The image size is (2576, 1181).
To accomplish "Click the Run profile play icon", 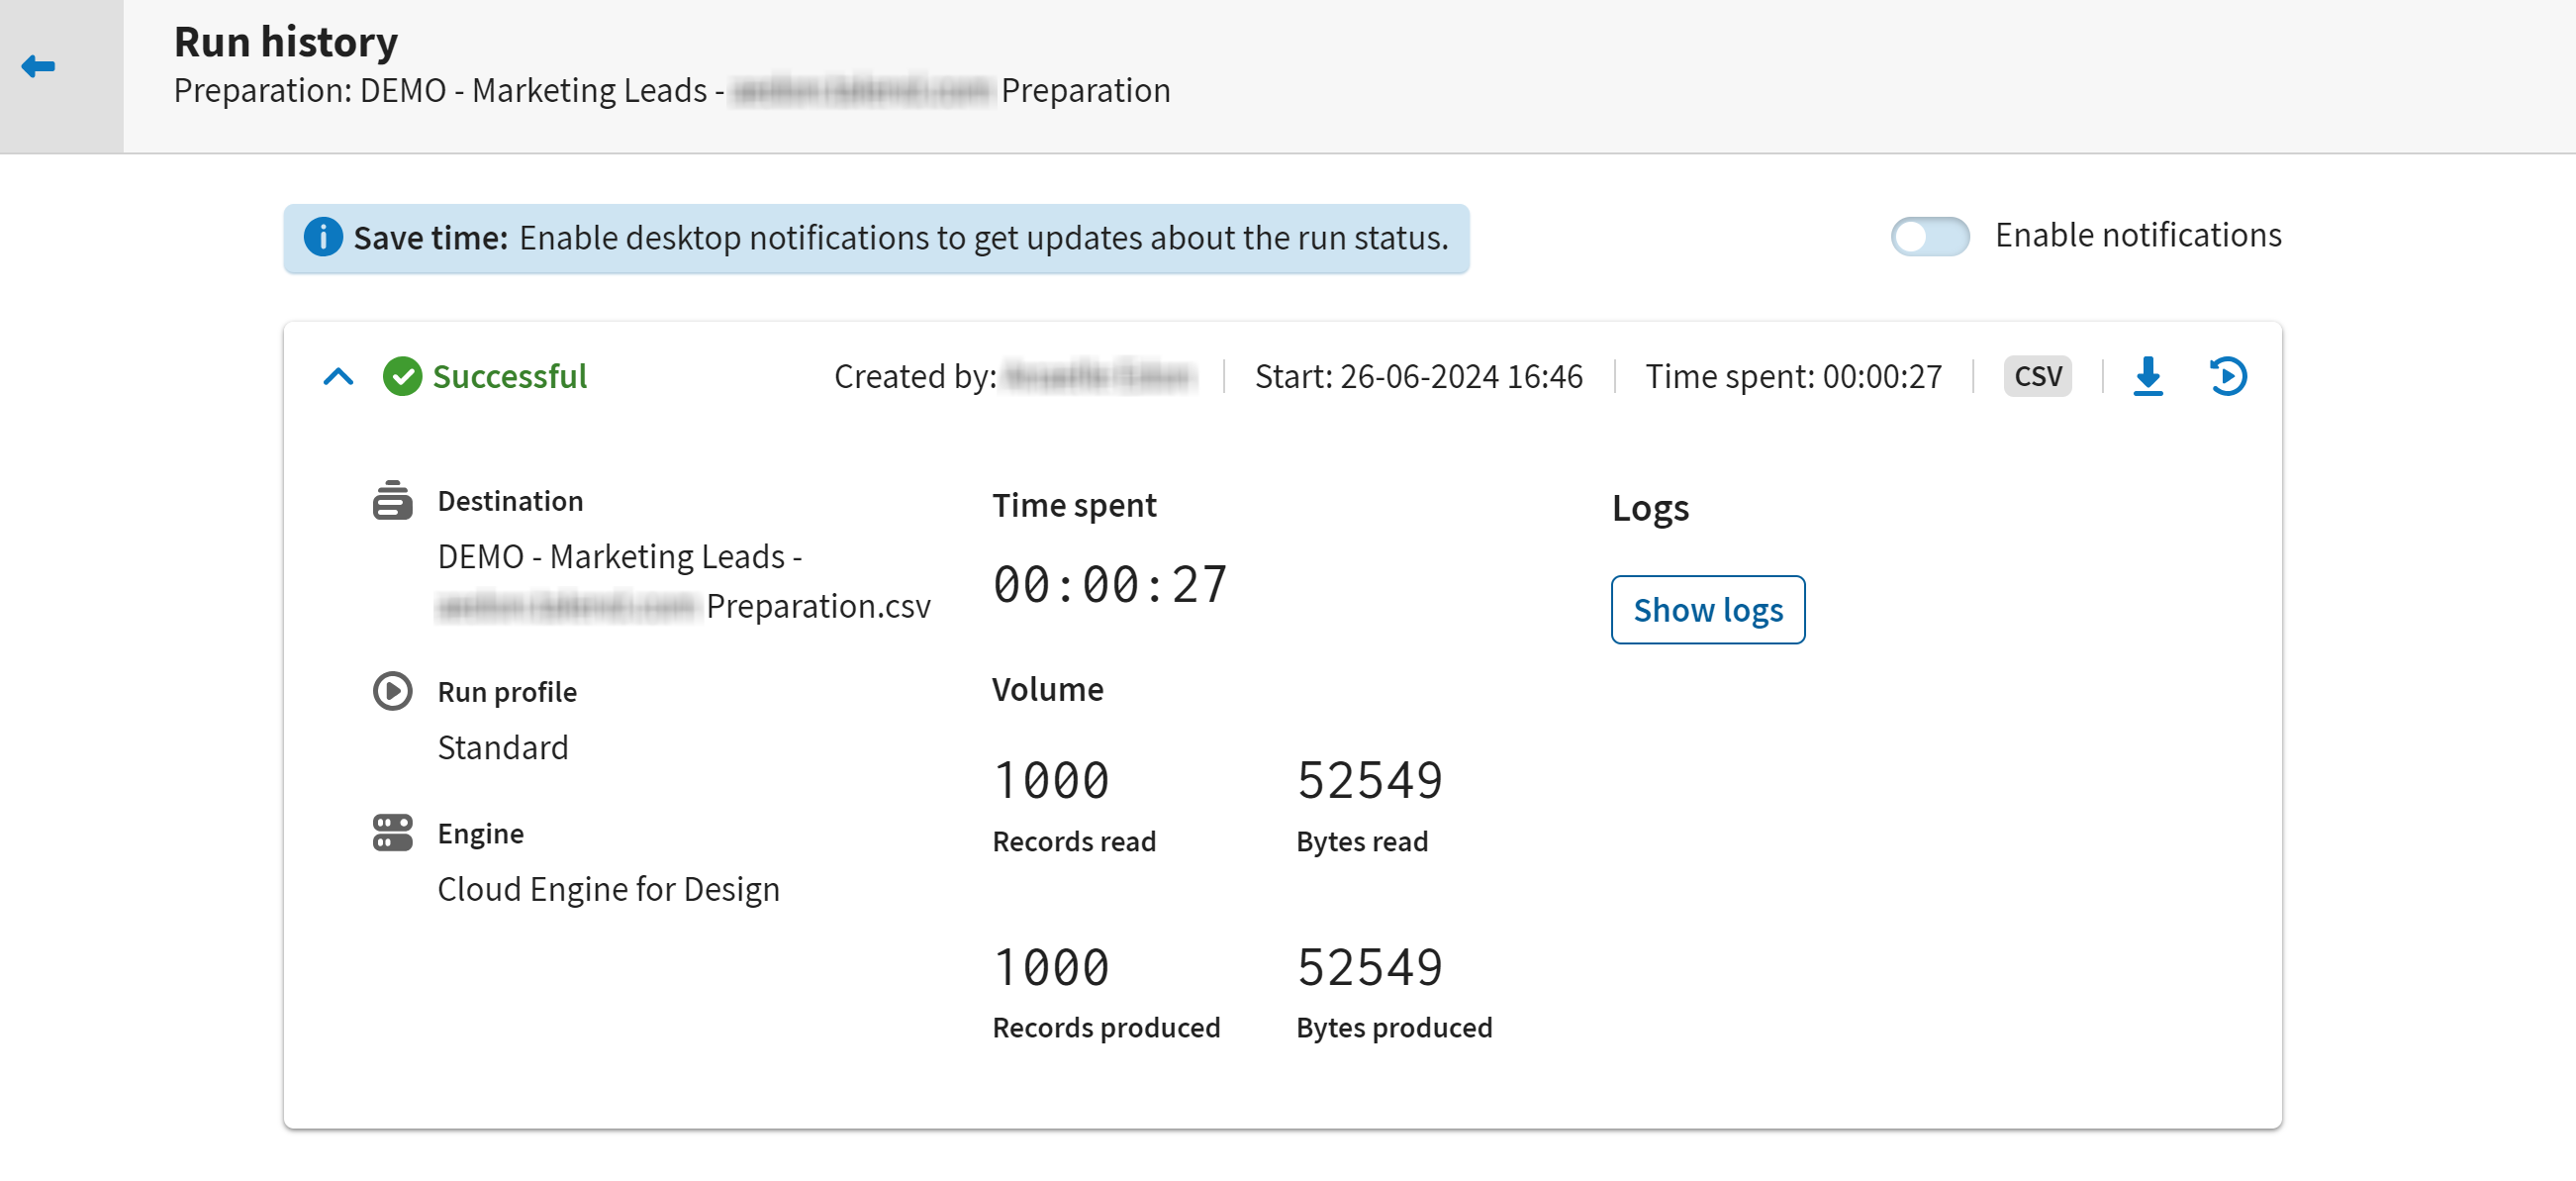I will pos(392,692).
